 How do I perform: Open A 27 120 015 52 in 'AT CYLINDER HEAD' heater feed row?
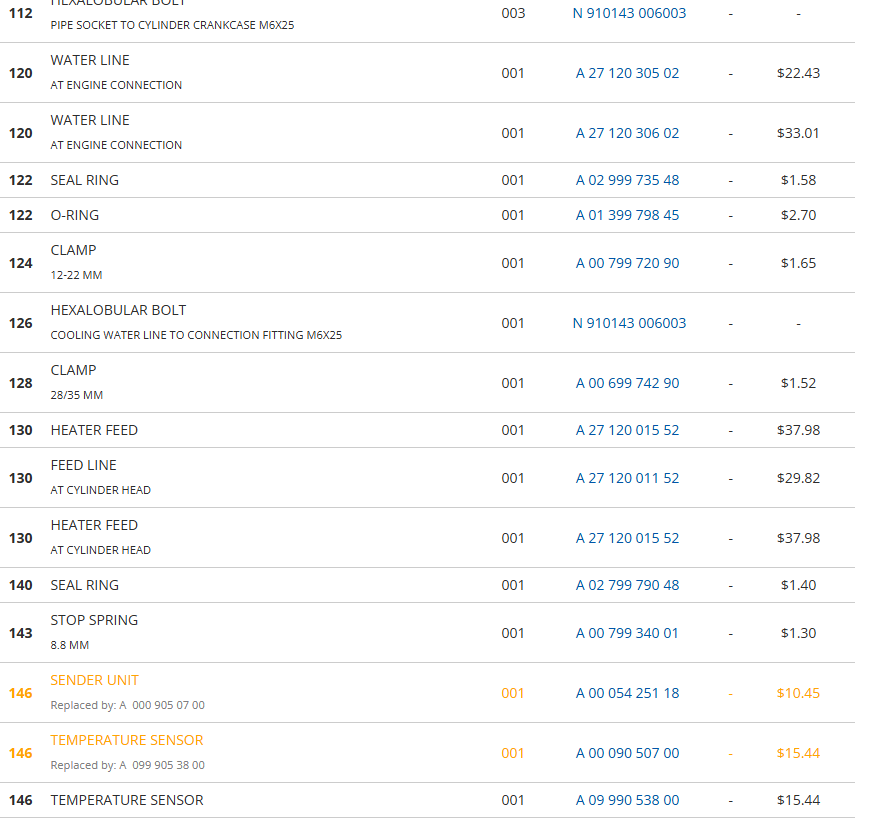tap(627, 538)
